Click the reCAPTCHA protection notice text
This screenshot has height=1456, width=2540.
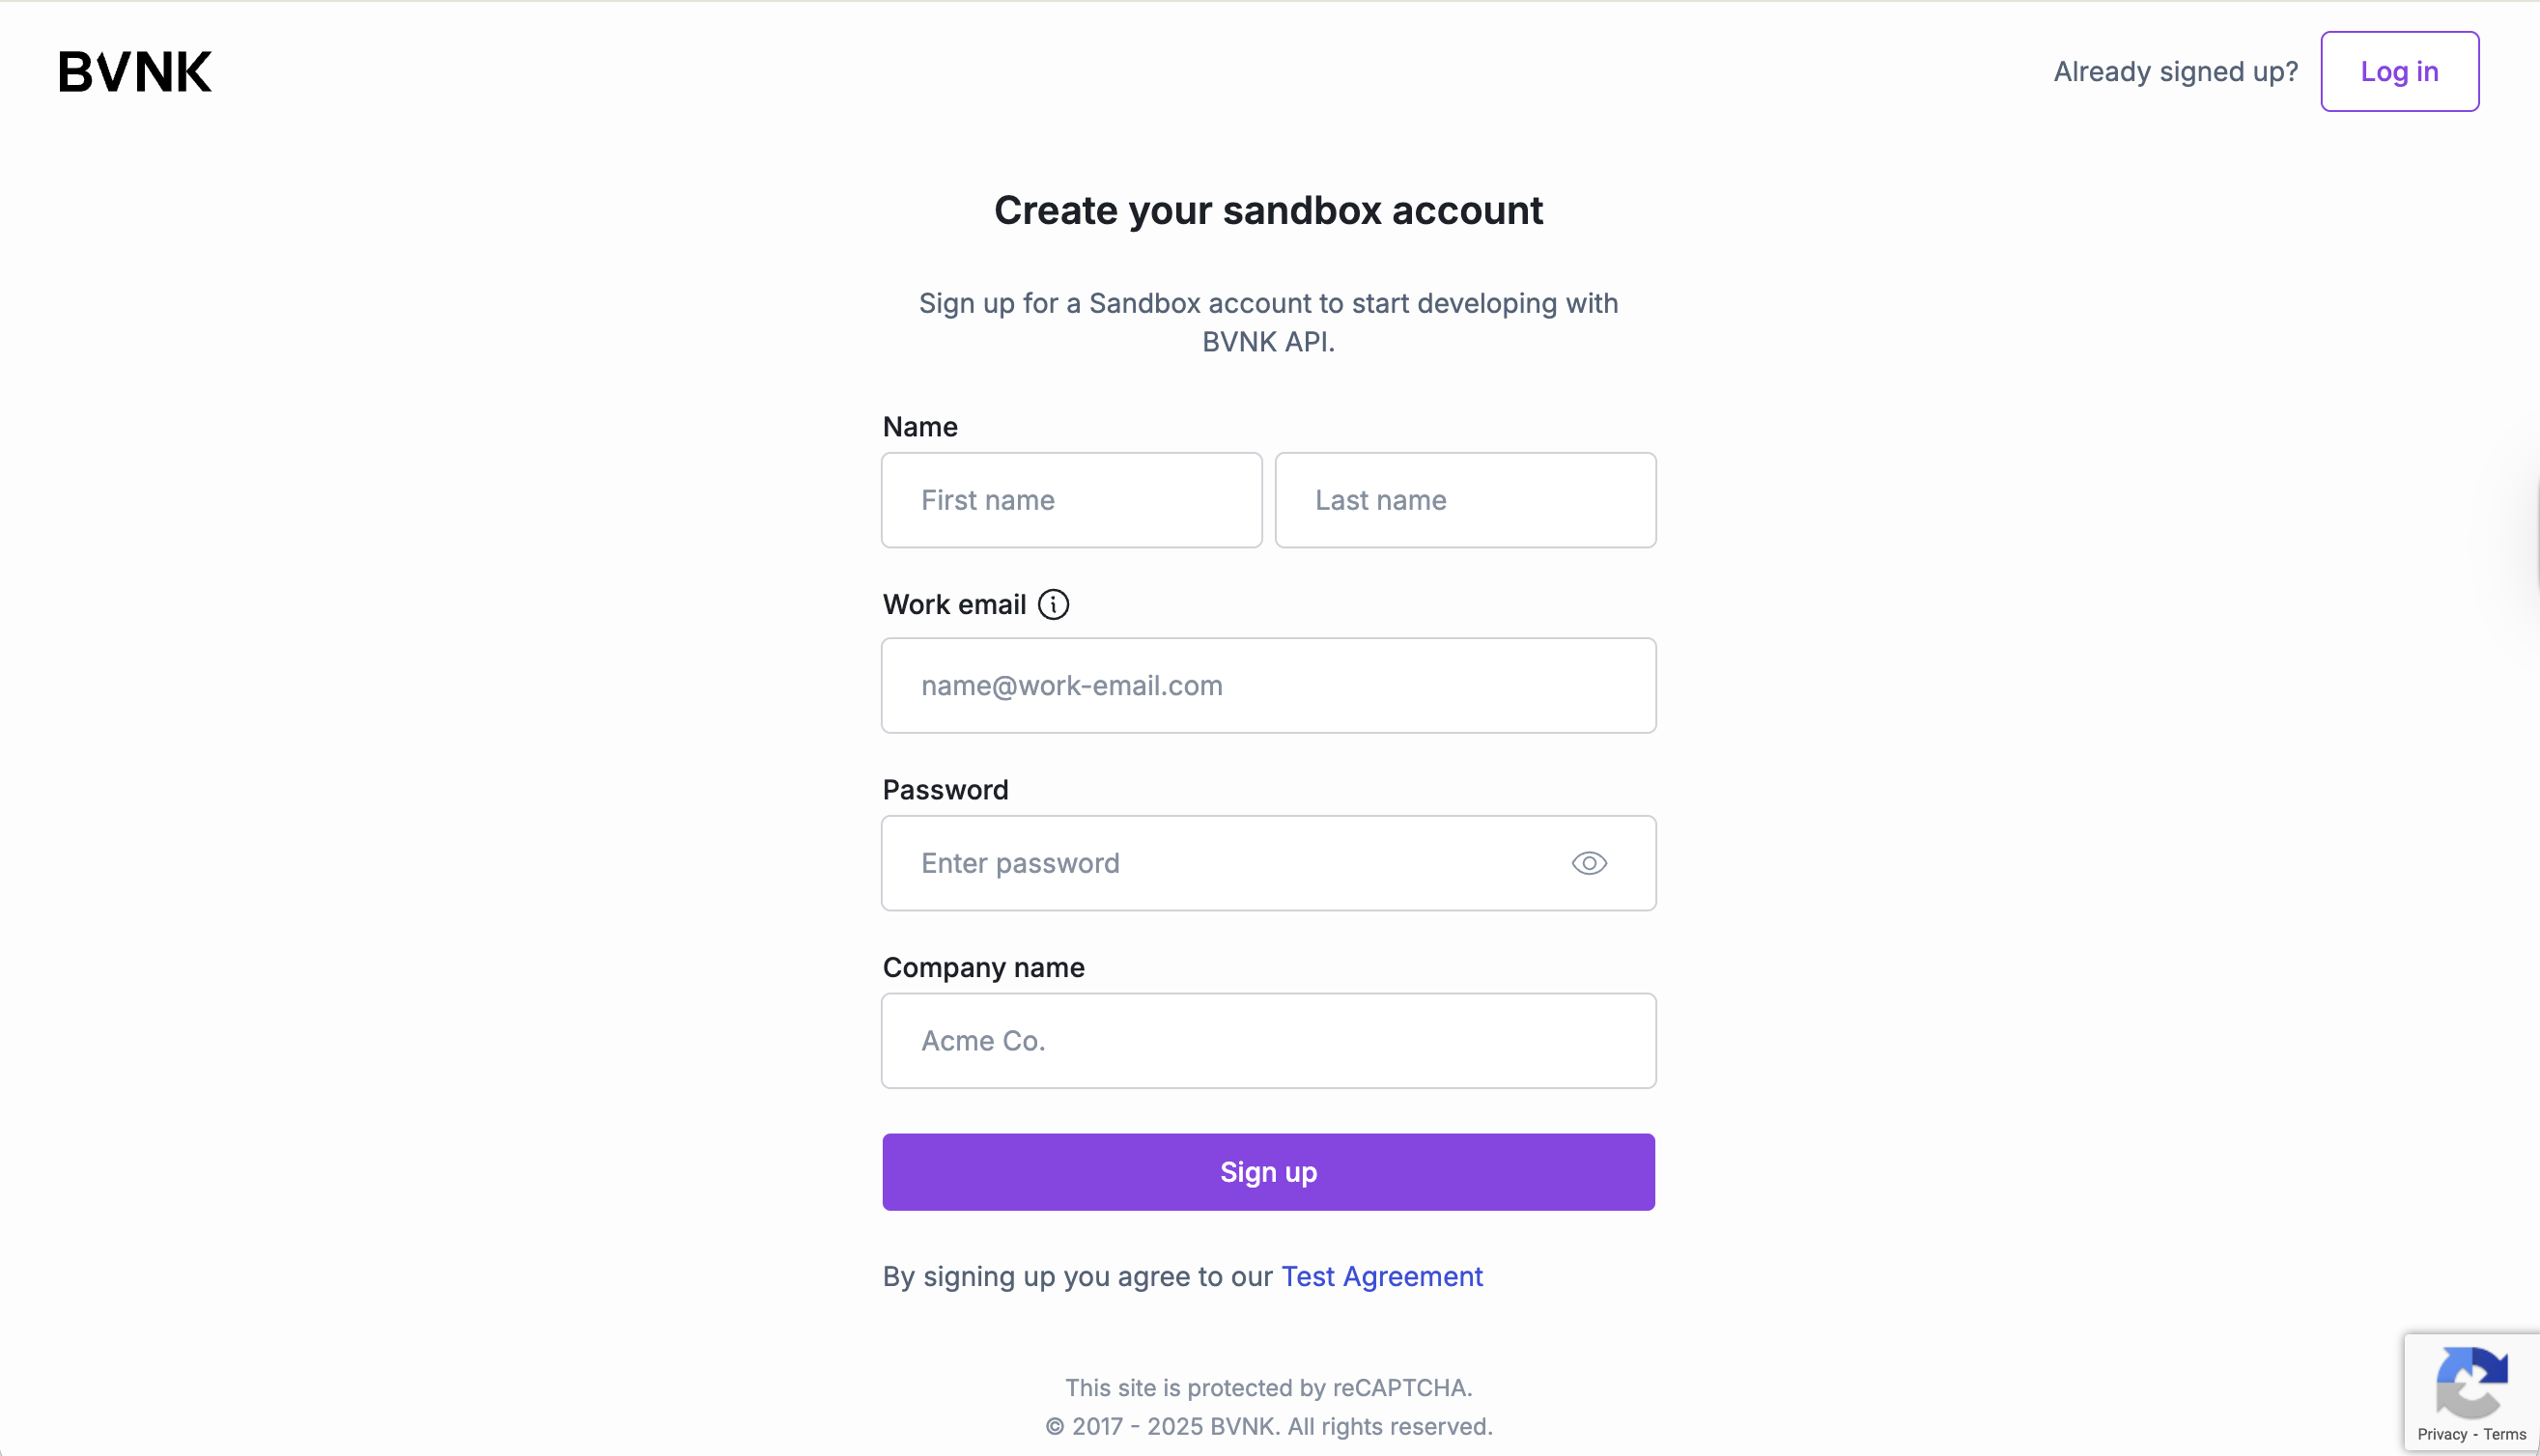[1268, 1387]
